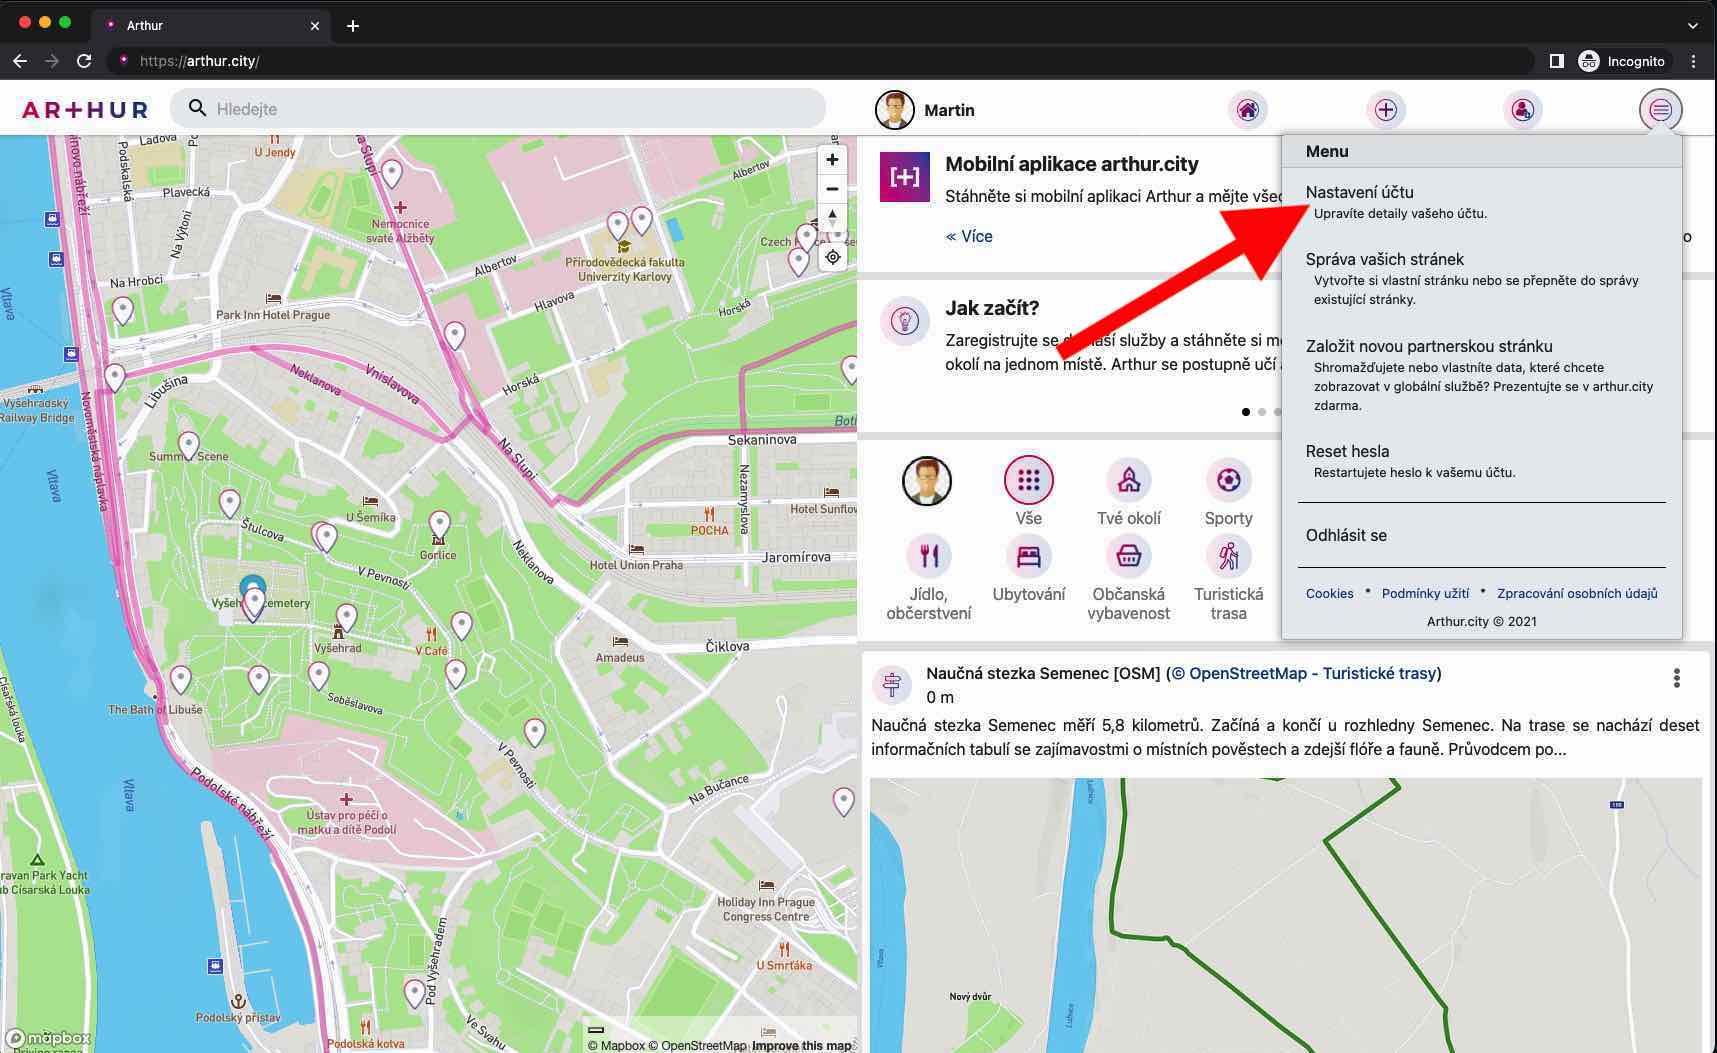1717x1053 pixels.
Task: Open Zpracování osobních údajů link
Action: click(1577, 593)
